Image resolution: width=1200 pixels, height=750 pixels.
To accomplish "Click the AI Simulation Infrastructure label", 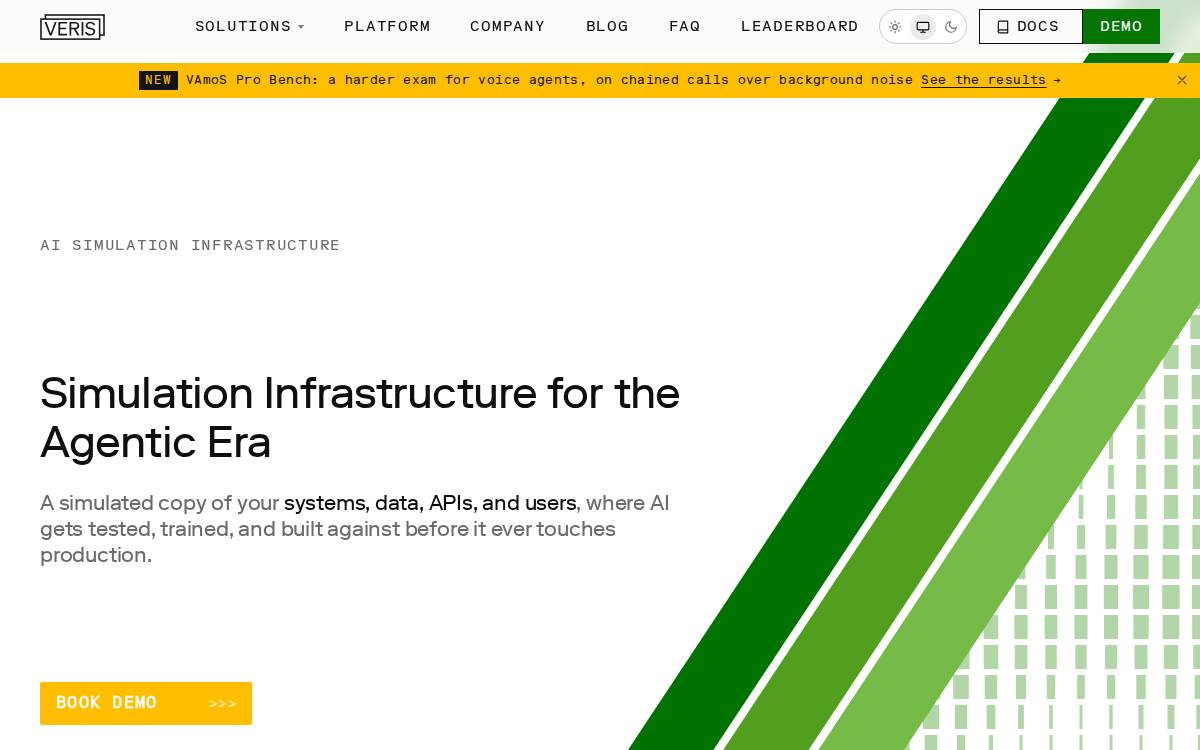I will pyautogui.click(x=190, y=245).
